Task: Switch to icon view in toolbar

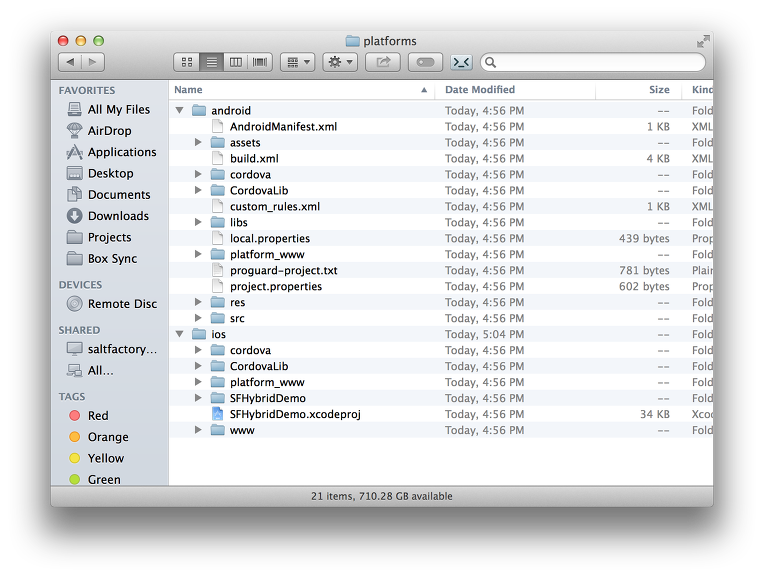Action: tap(187, 62)
